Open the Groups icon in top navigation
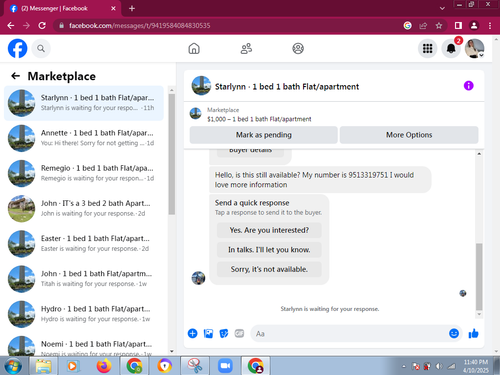This screenshot has height=375, width=500. tap(298, 49)
